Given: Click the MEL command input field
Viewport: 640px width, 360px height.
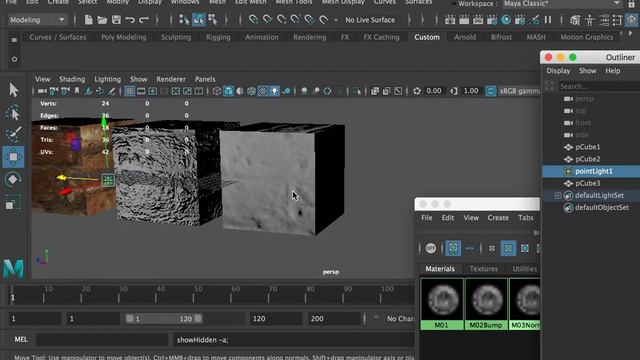Looking at the screenshot, I should click(x=102, y=340).
